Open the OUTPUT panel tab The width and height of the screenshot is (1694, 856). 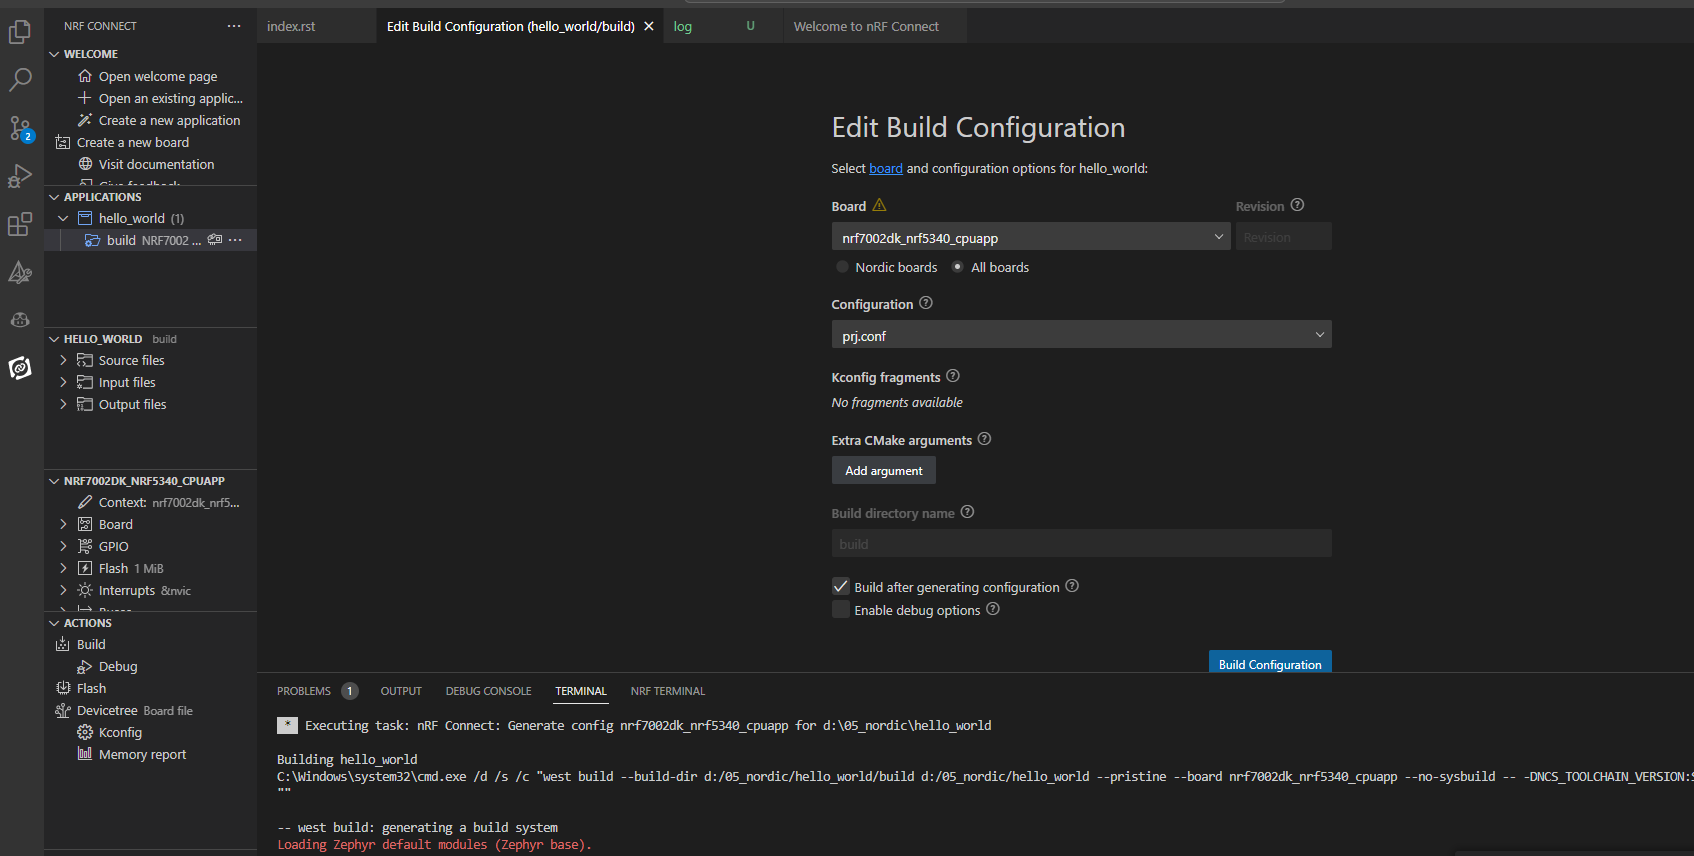click(401, 691)
